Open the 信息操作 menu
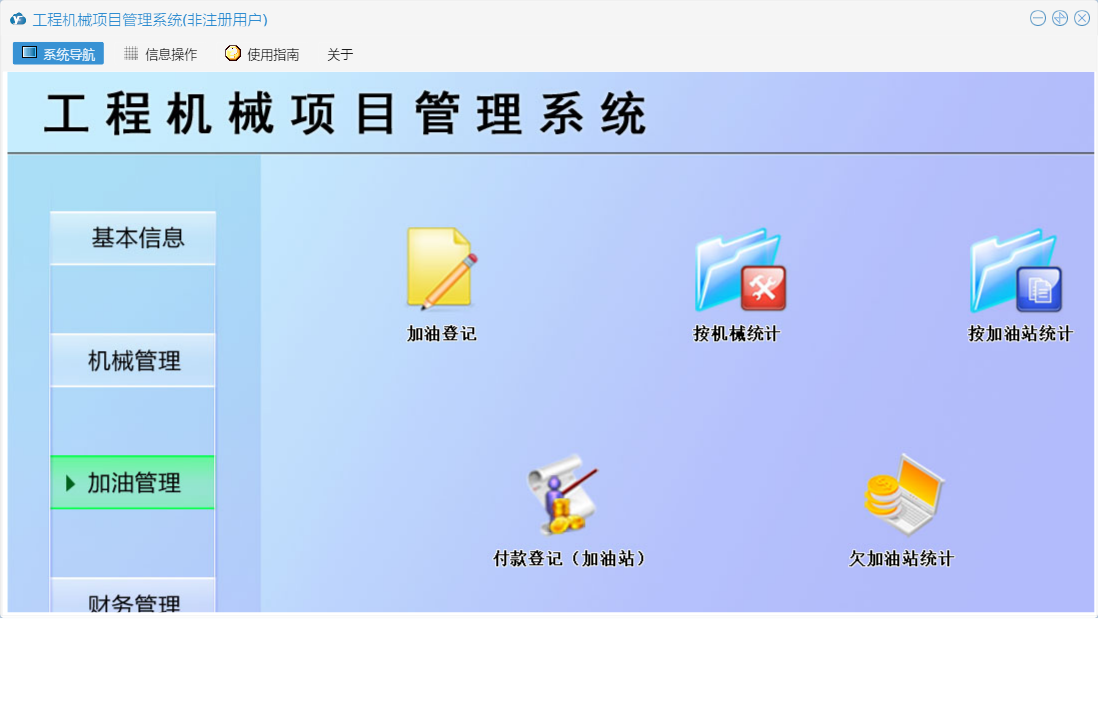 (161, 54)
